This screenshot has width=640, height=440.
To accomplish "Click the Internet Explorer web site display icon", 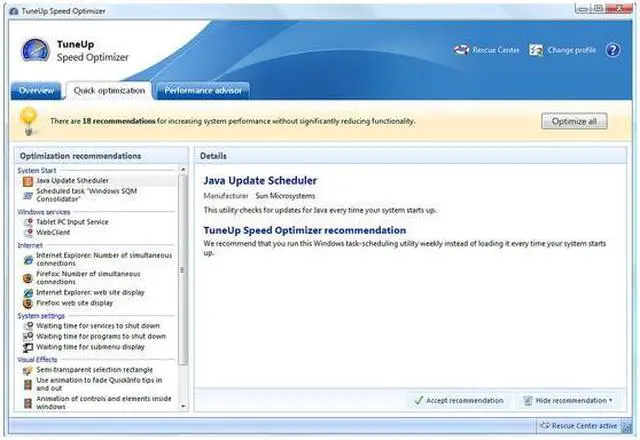I will point(28,293).
